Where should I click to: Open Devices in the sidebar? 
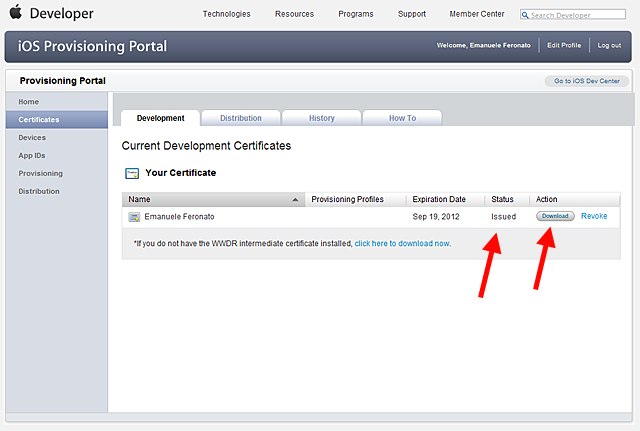click(x=32, y=137)
